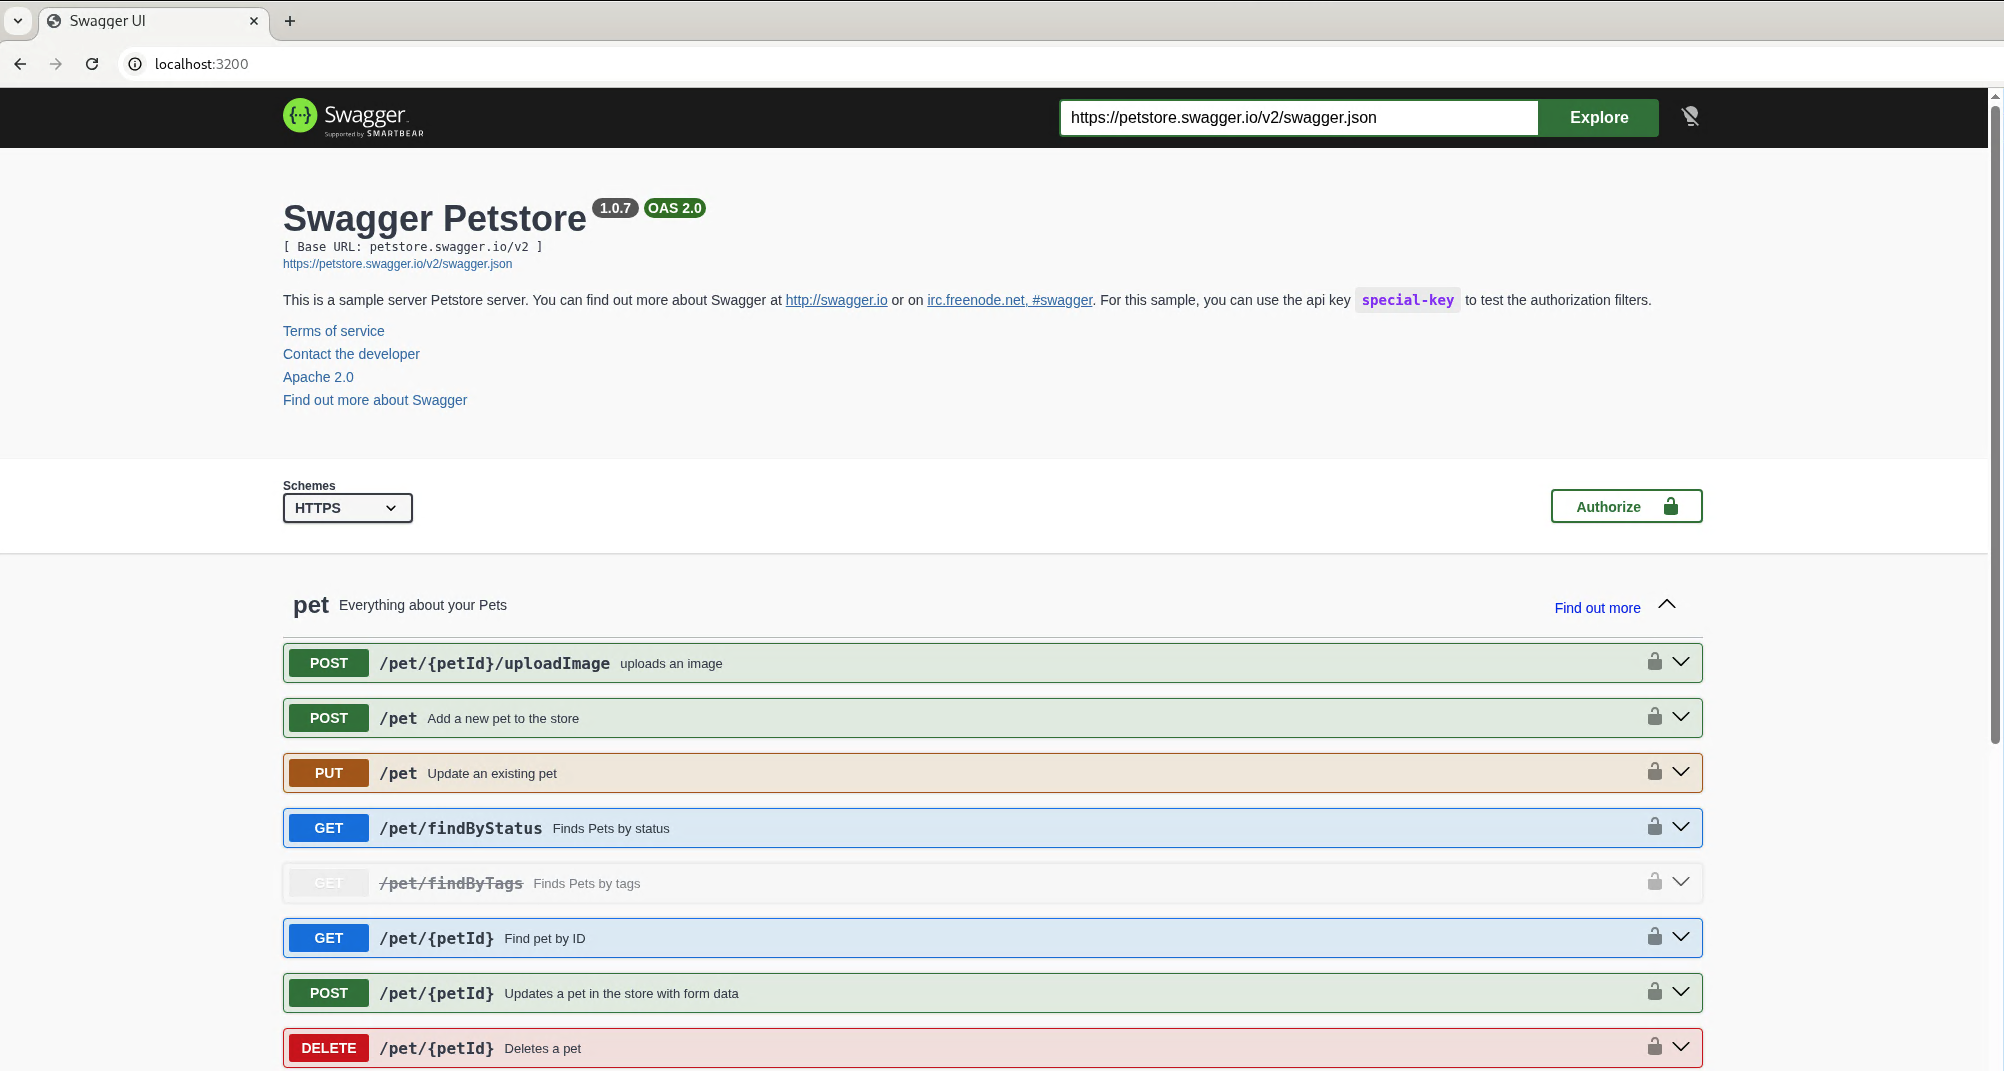The height and width of the screenshot is (1071, 2004).
Task: Expand the POST /pet/{petId}/uploadImage operation chevron
Action: (1681, 662)
